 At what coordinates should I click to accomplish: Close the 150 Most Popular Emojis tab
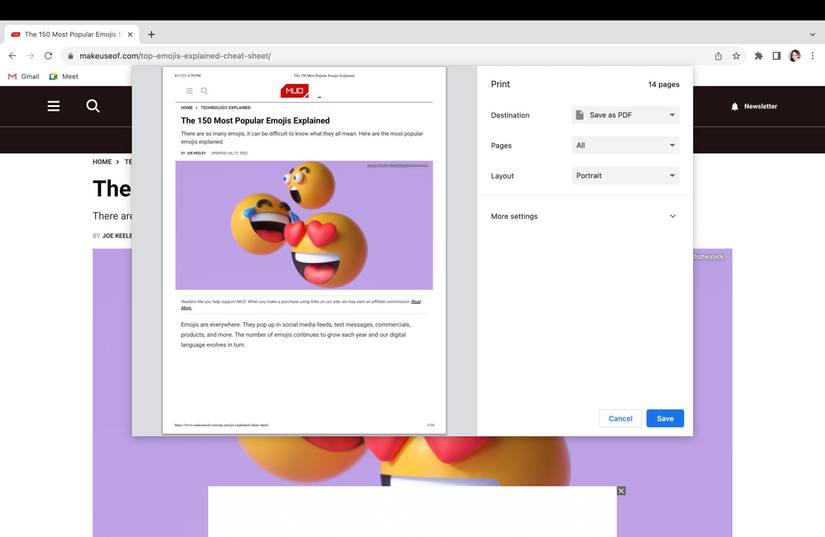coord(130,34)
